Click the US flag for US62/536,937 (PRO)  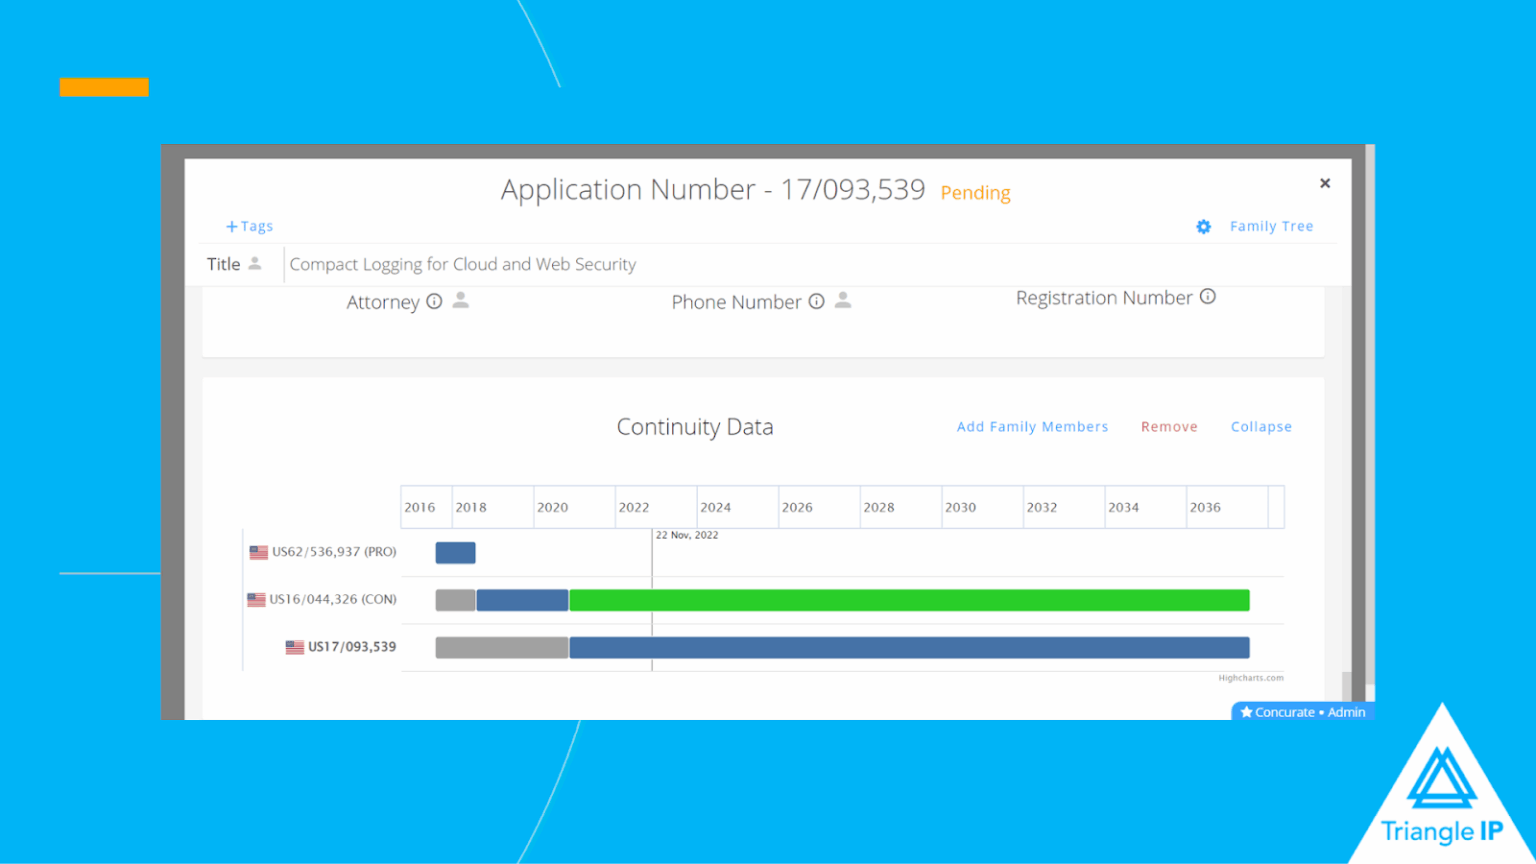click(x=258, y=552)
